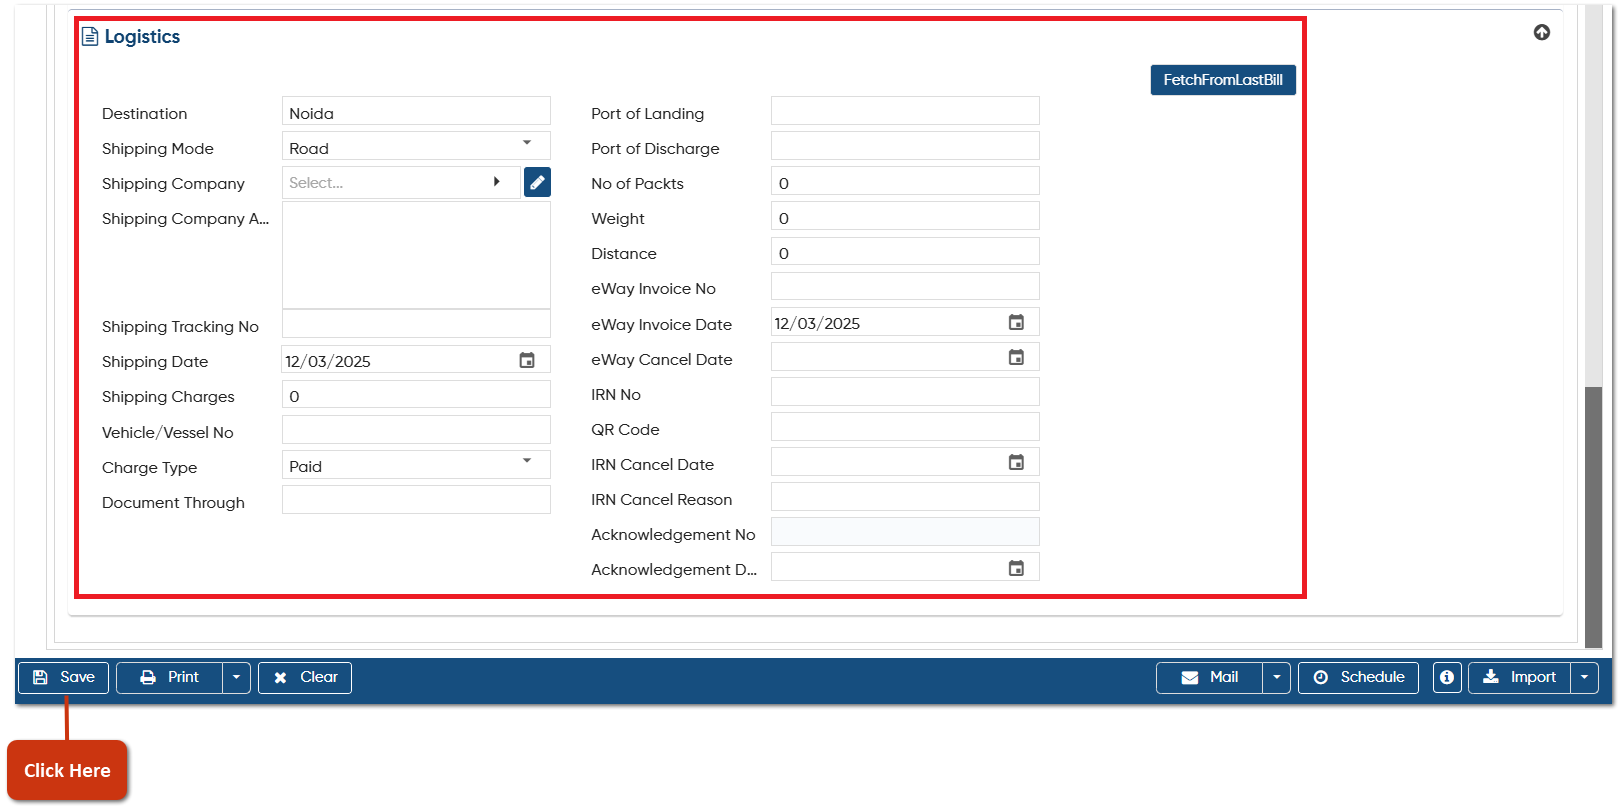Focus the Shipping Tracking No field
Screen dimensions: 1621x811
point(416,324)
